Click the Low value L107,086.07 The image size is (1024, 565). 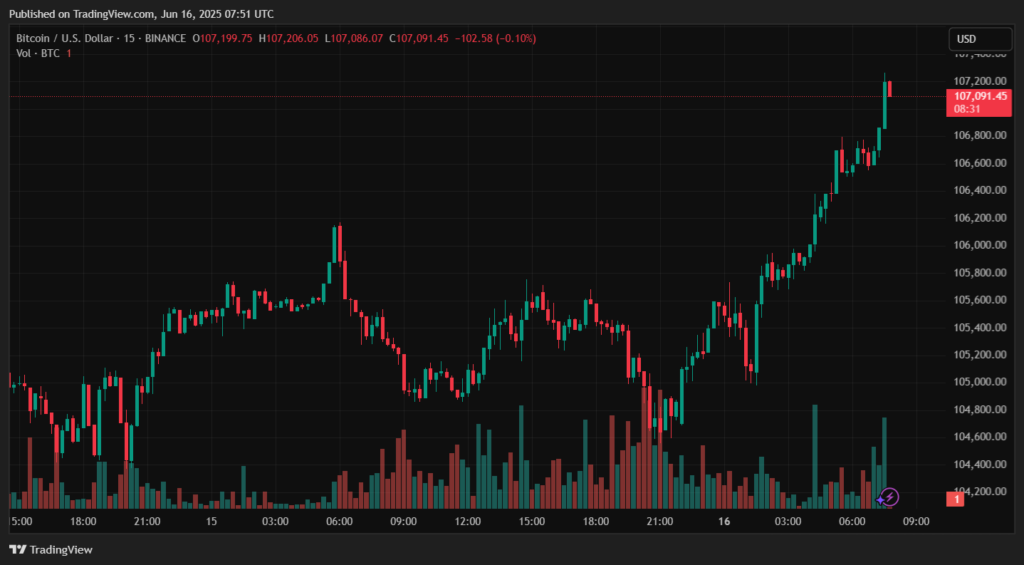point(353,38)
